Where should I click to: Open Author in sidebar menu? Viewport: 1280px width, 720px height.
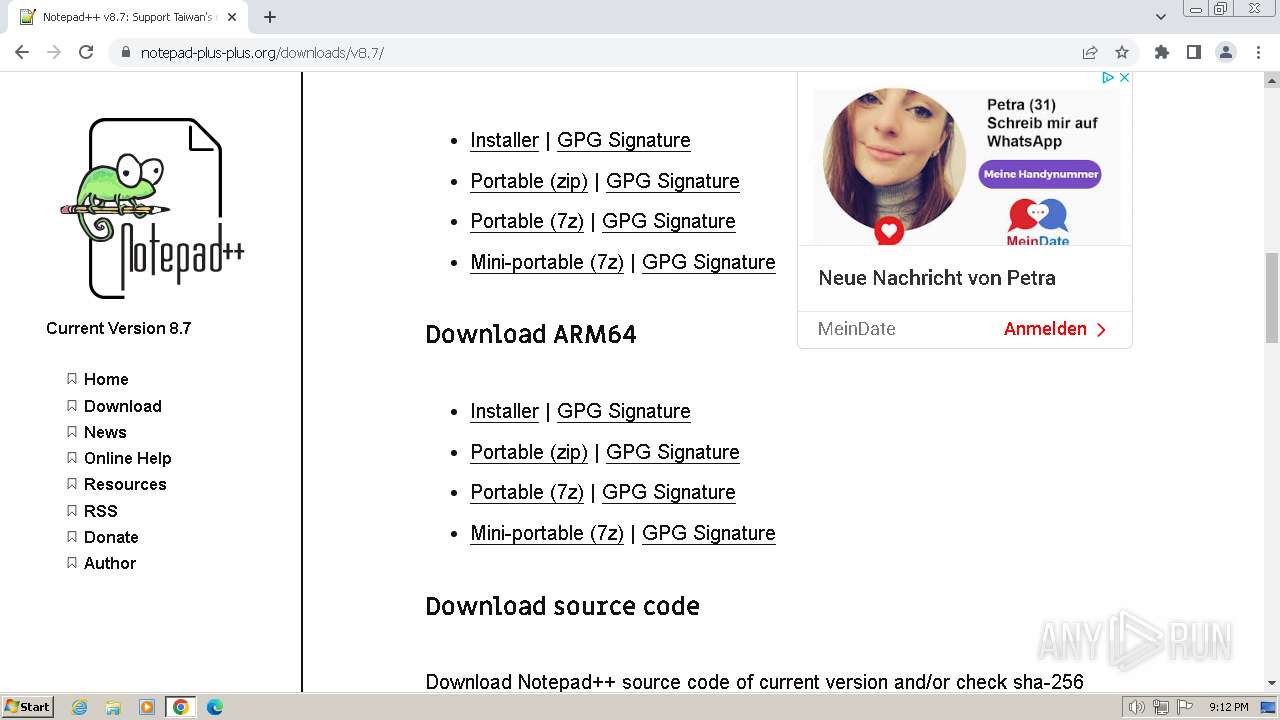click(x=110, y=563)
